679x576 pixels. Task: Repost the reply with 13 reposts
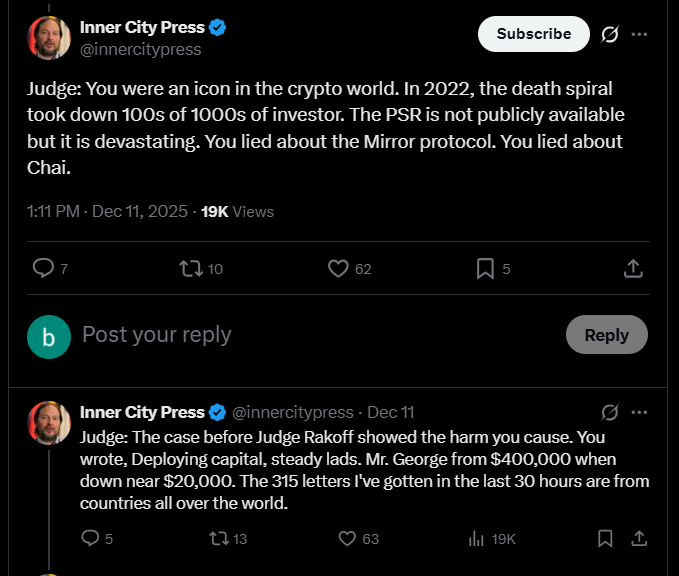[x=216, y=538]
